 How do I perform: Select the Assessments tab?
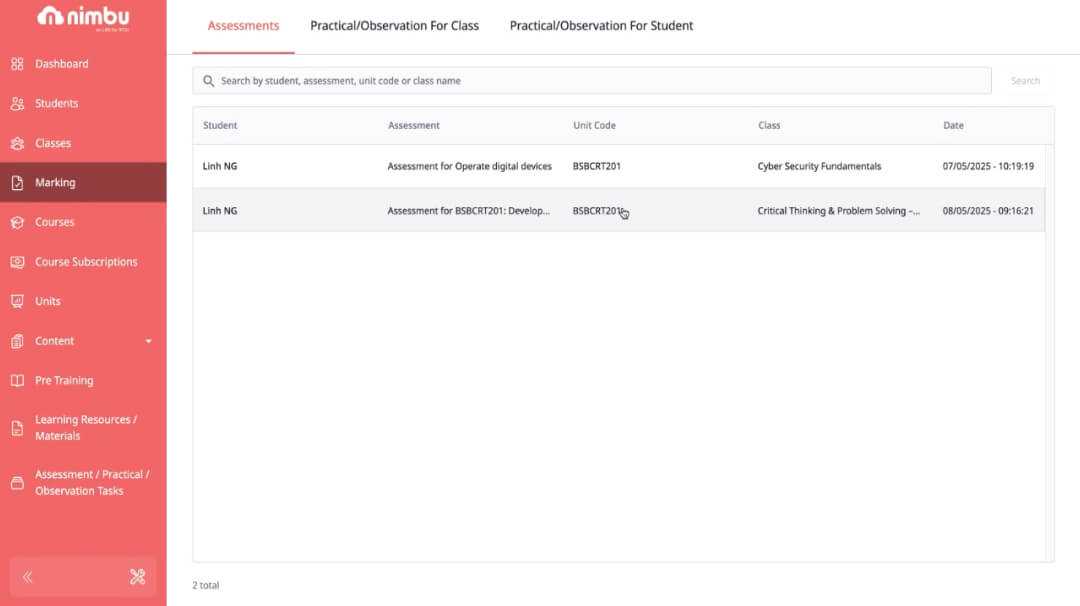(x=243, y=26)
